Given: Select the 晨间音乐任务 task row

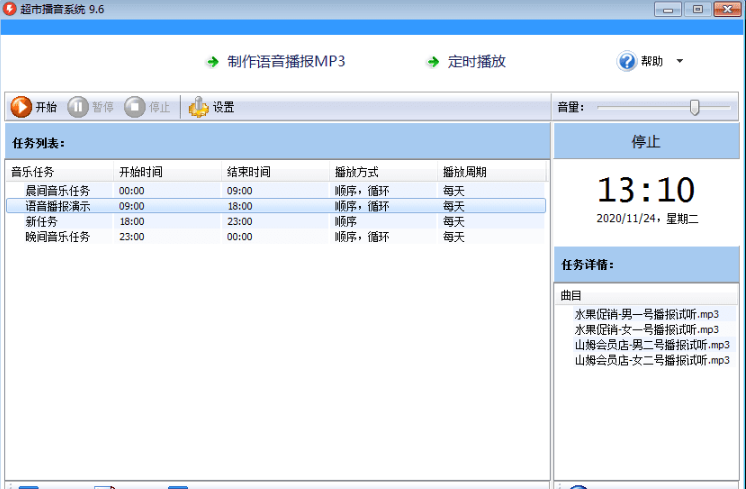Looking at the screenshot, I should [x=58, y=190].
